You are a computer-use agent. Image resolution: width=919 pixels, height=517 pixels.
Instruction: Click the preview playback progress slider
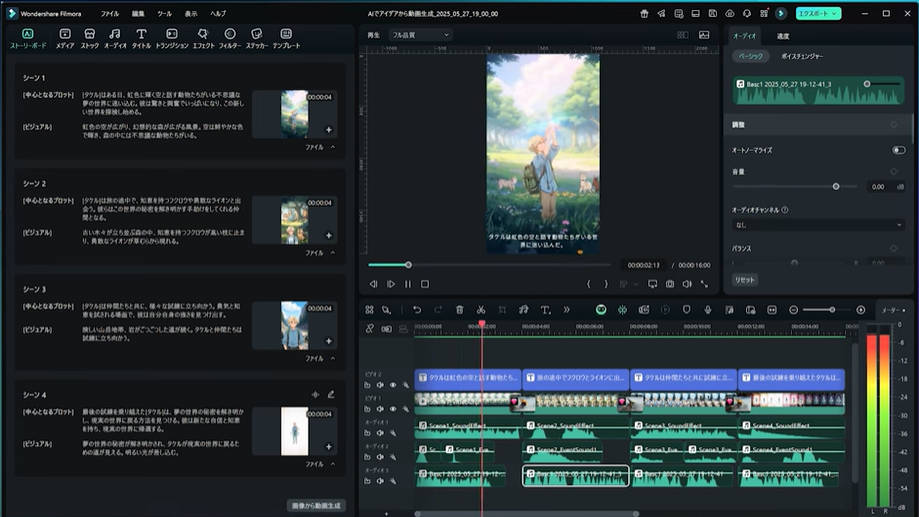pyautogui.click(x=490, y=265)
